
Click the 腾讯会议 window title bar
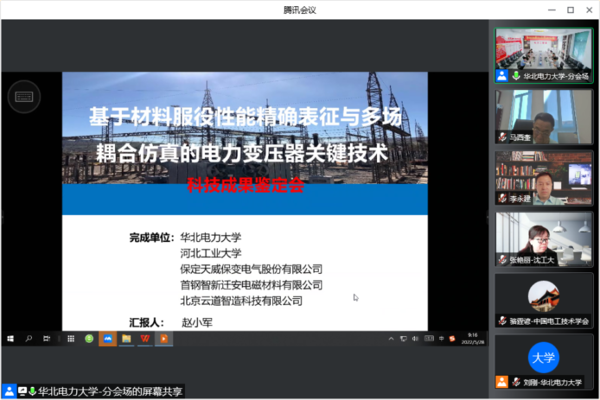point(300,9)
